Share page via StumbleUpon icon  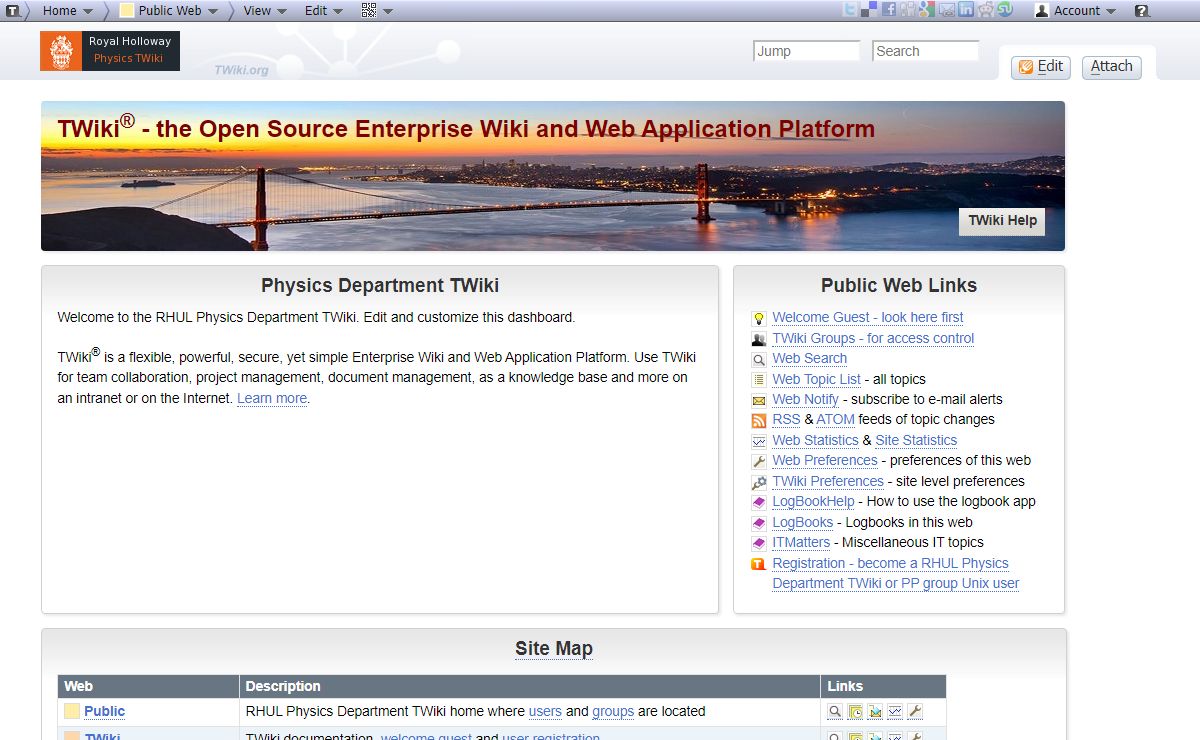1005,10
